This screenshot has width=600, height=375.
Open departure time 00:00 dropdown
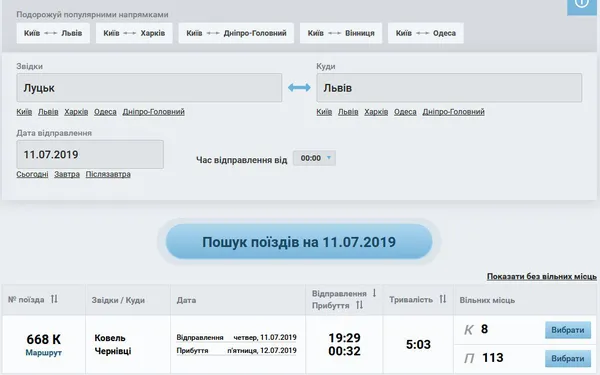click(x=314, y=158)
